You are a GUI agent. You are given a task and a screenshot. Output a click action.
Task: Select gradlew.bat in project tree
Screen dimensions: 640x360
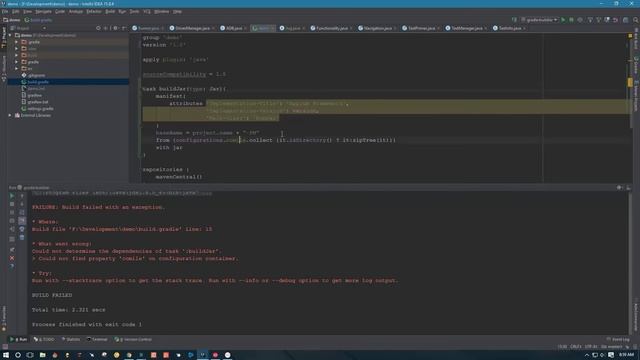[x=38, y=102]
